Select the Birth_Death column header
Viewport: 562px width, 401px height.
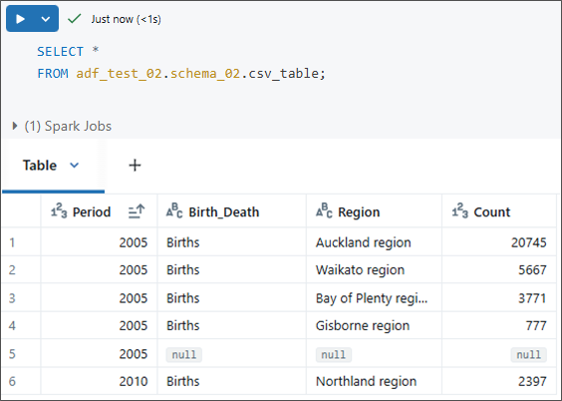click(x=232, y=211)
